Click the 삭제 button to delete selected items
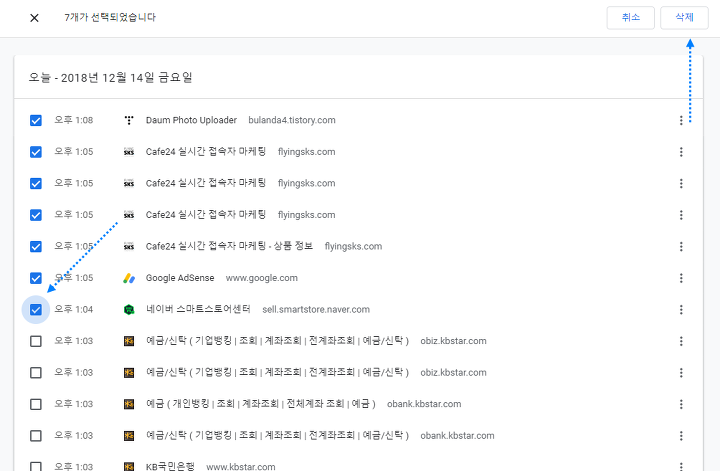This screenshot has width=720, height=471. pyautogui.click(x=684, y=17)
